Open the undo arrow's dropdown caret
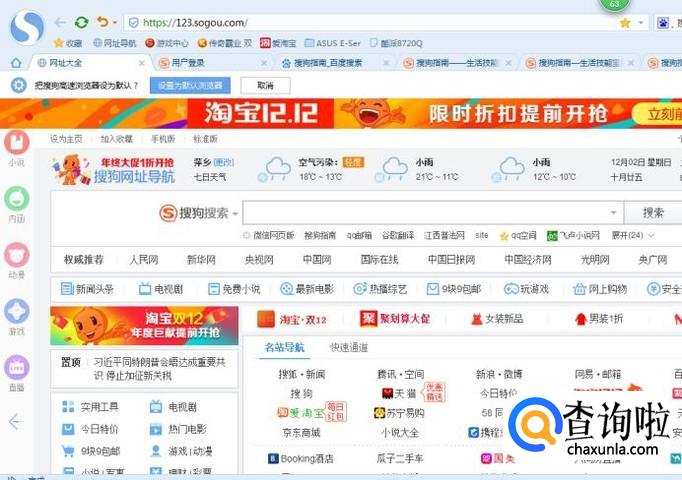Screen dimensions: 682x480 (115, 22)
